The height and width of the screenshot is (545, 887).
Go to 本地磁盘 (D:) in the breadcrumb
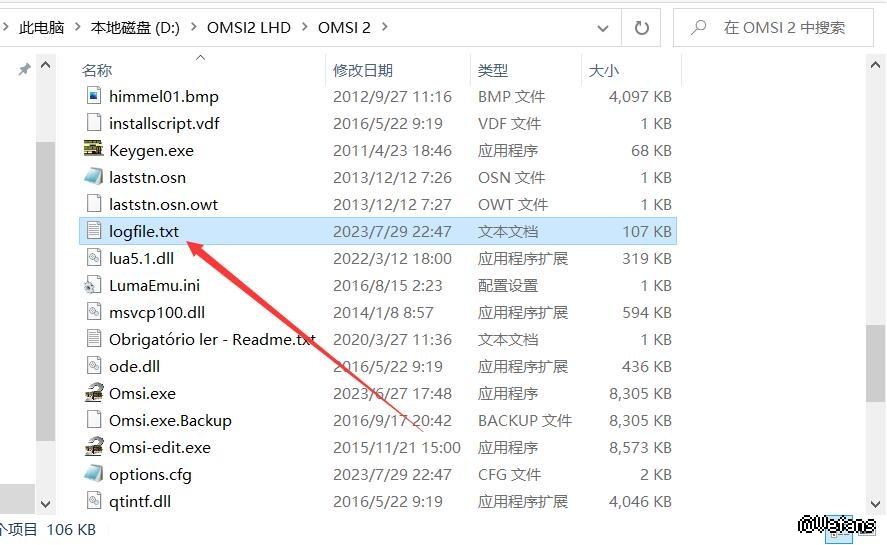[x=135, y=27]
